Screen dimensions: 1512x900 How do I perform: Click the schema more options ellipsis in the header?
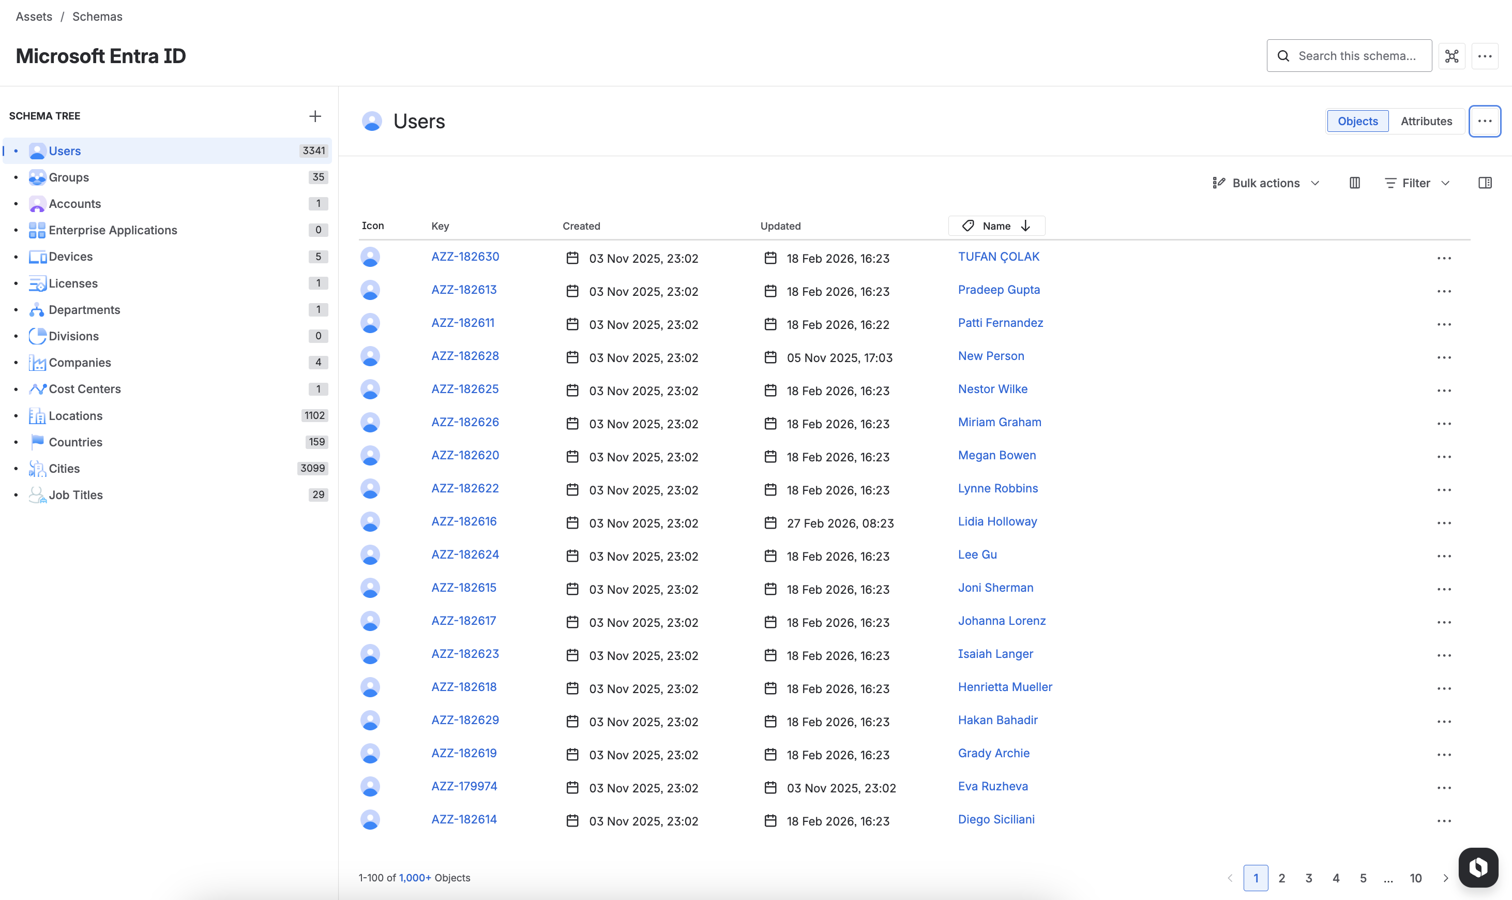coord(1484,56)
